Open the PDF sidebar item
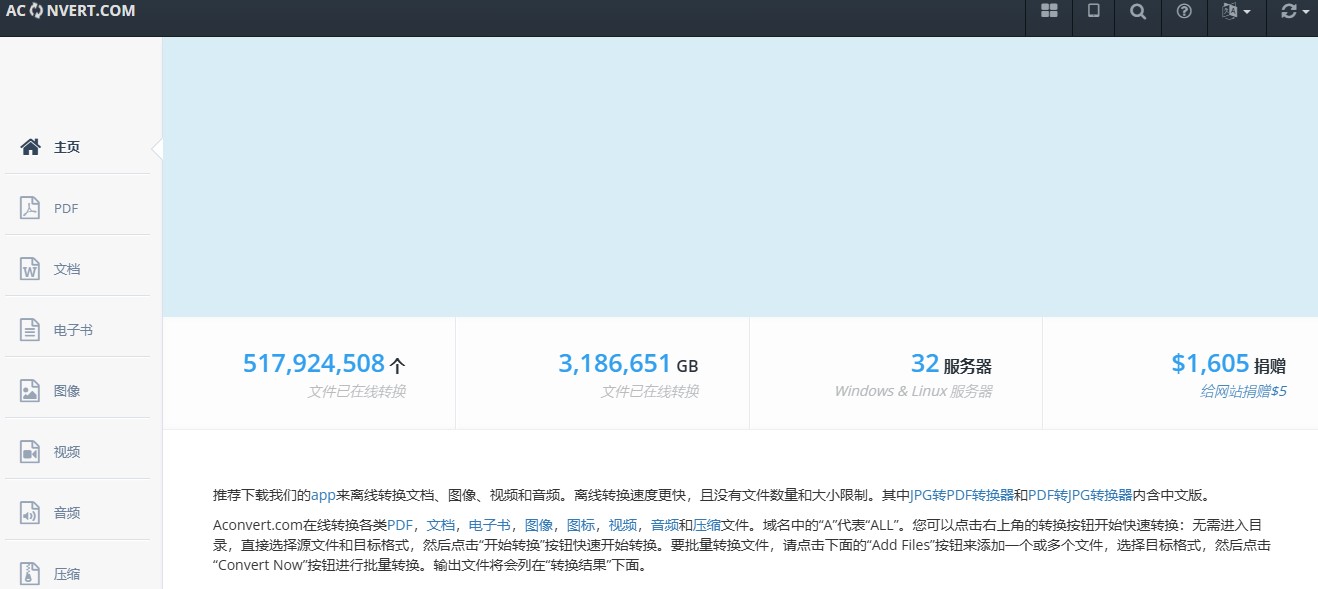The width and height of the screenshot is (1318, 589). click(65, 209)
